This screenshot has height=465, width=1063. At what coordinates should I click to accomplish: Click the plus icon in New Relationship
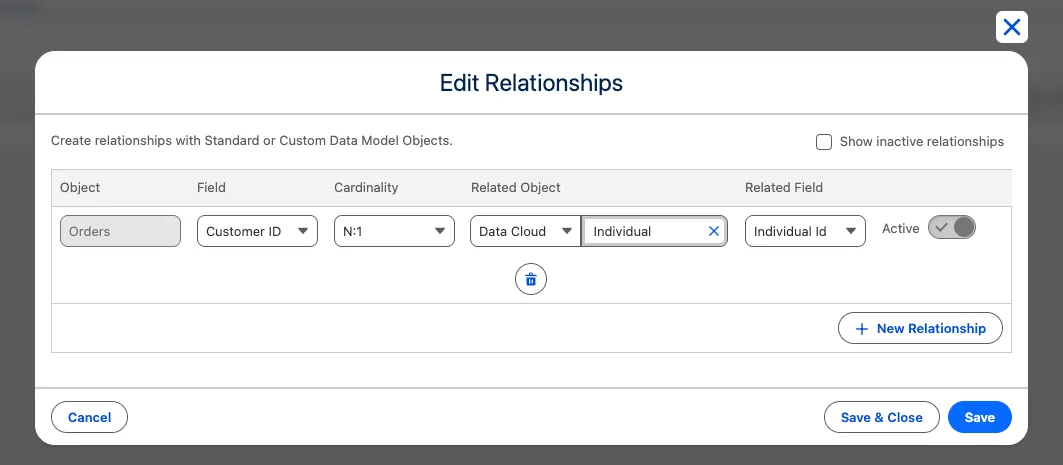[862, 329]
